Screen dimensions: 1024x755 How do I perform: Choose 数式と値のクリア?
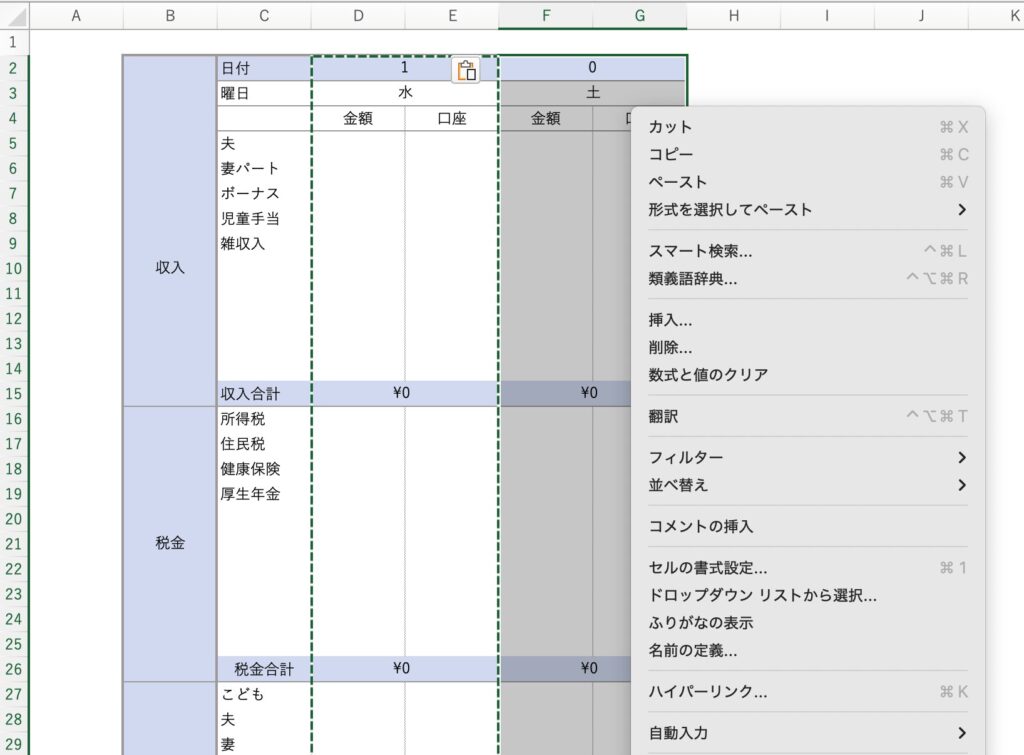point(708,375)
